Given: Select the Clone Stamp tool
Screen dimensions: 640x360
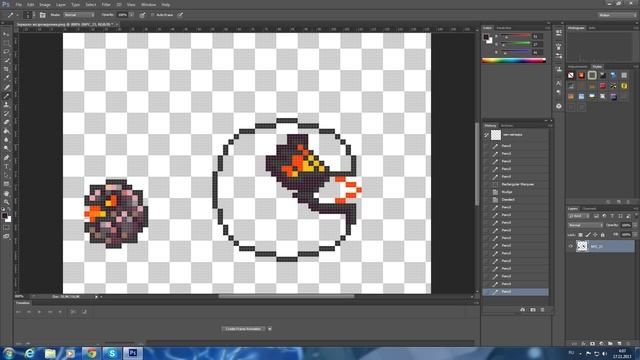Looking at the screenshot, I should click(6, 105).
